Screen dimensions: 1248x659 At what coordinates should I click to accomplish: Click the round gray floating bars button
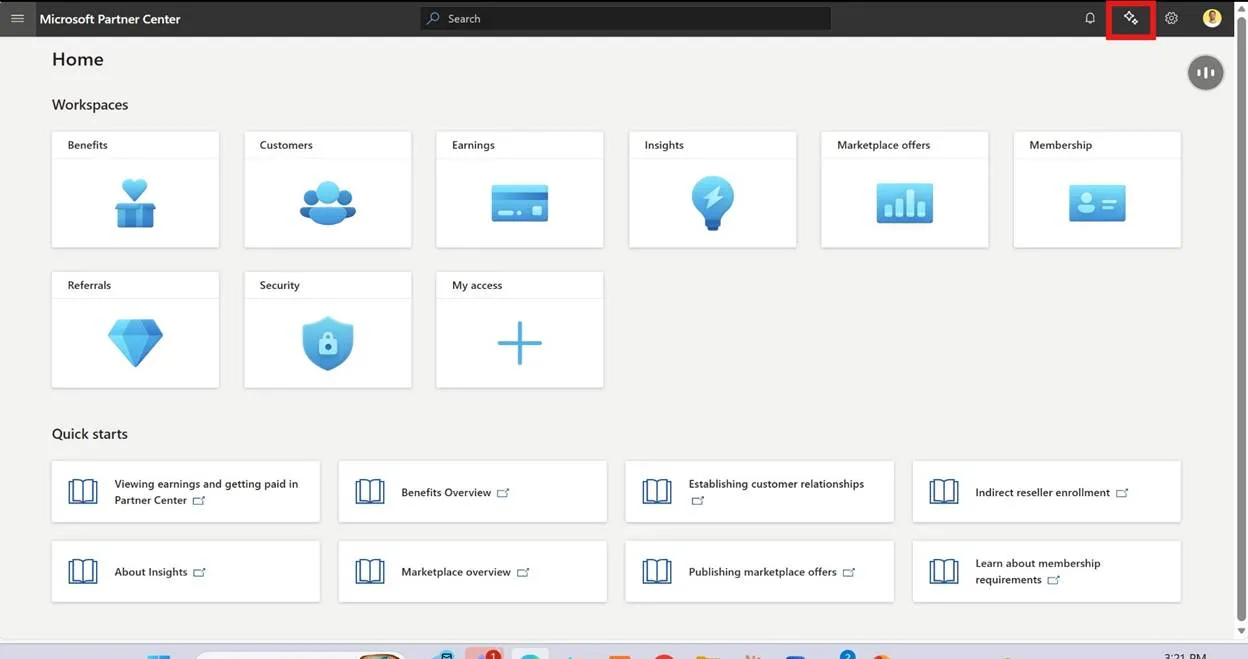[x=1206, y=73]
